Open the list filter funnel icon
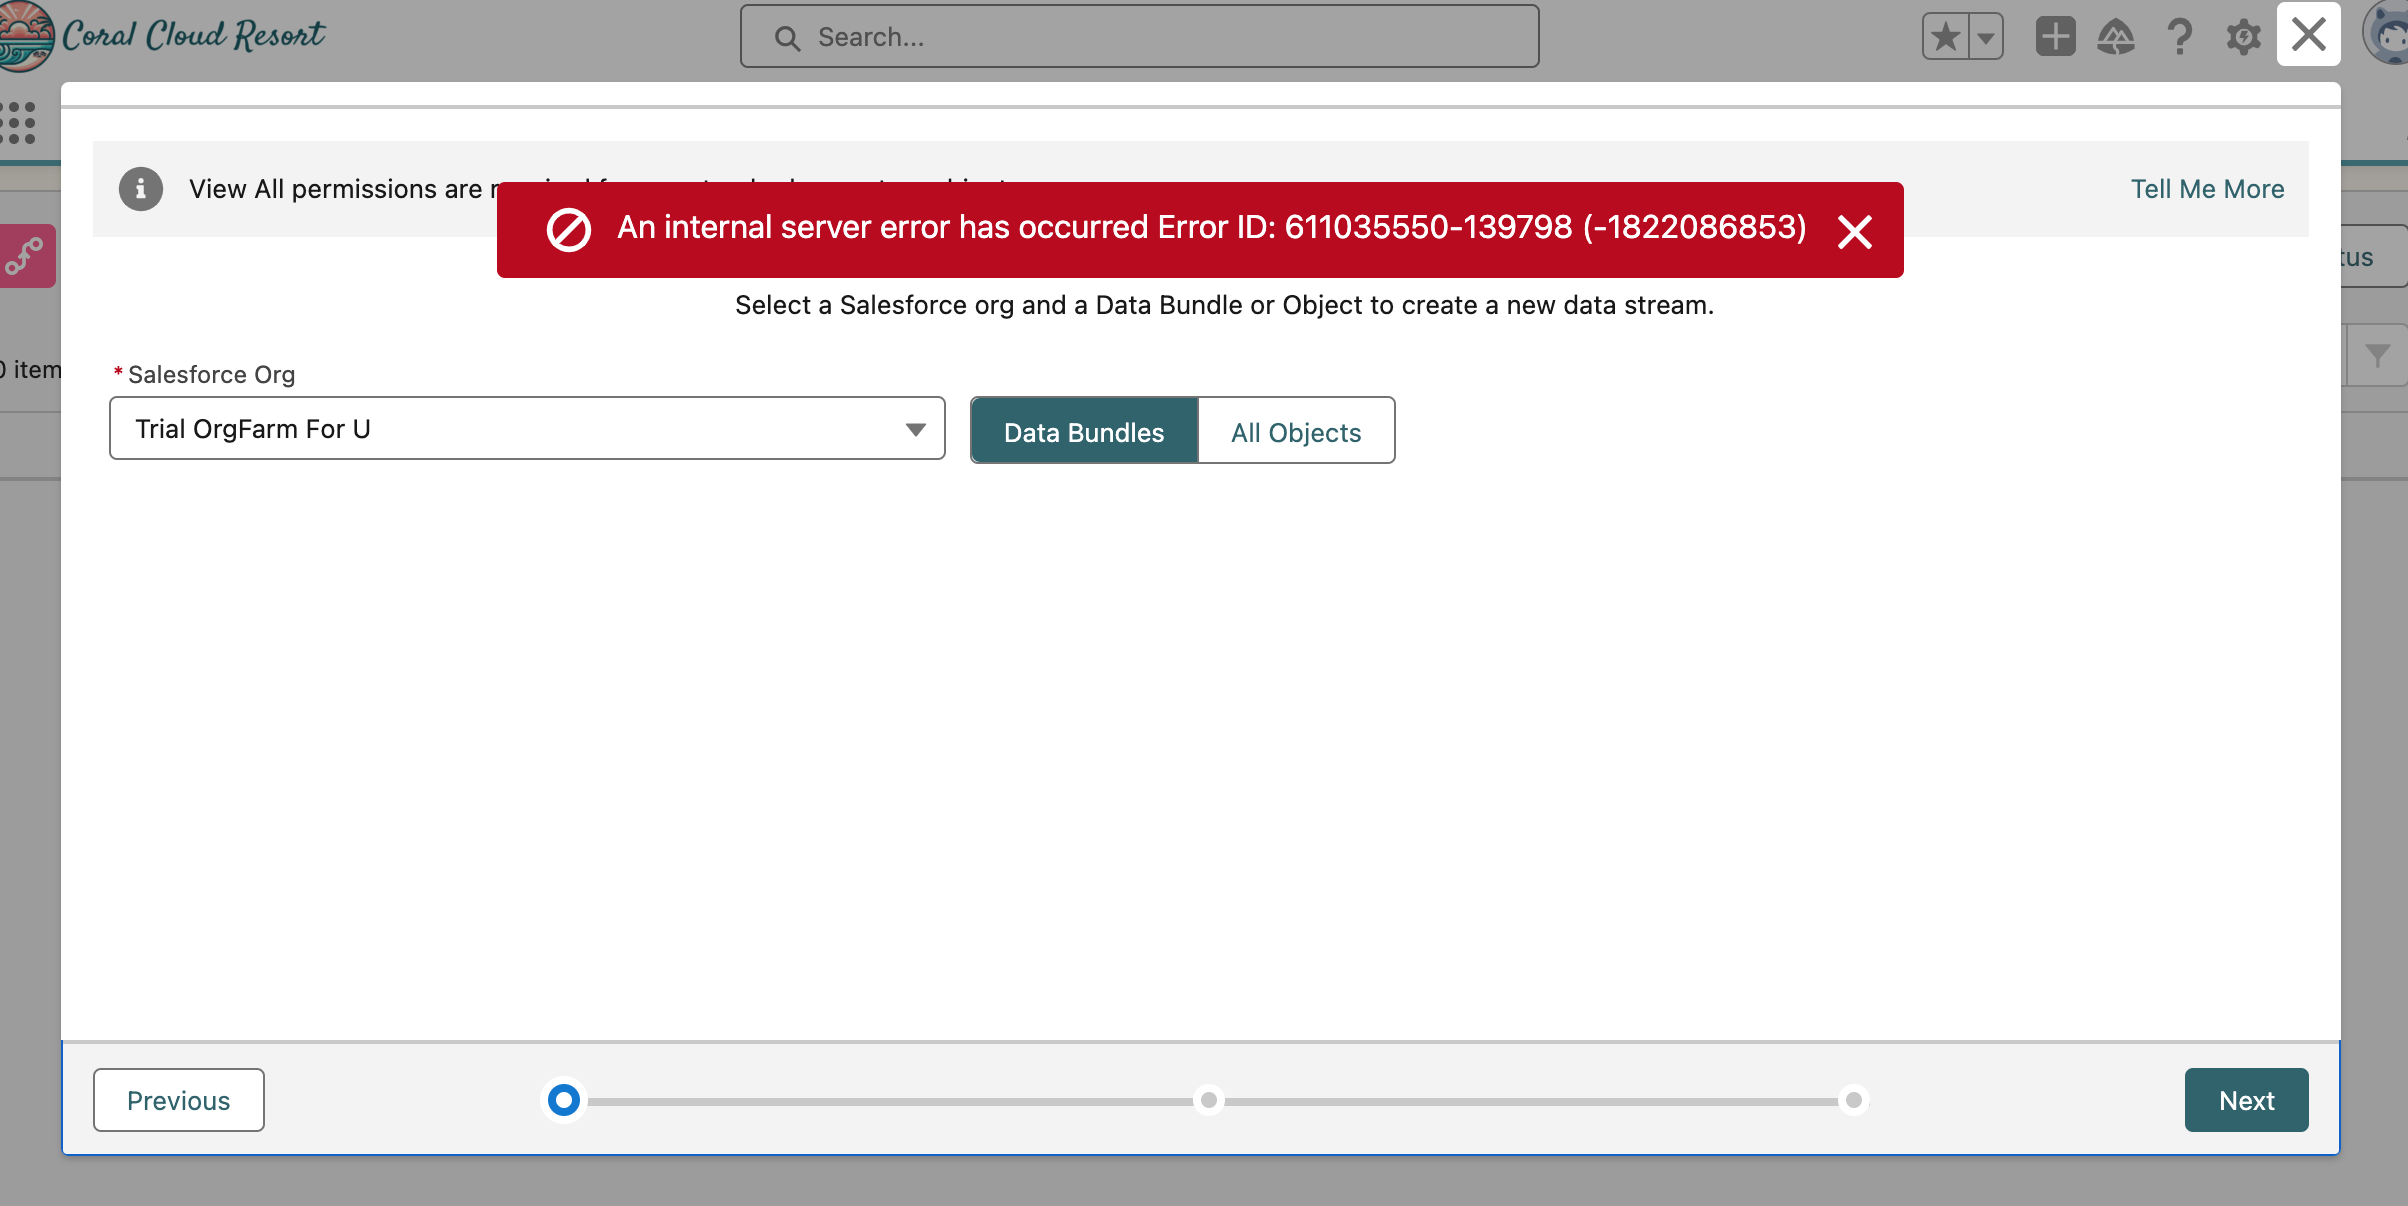Screen dimensions: 2408x1206 click(x=2378, y=355)
